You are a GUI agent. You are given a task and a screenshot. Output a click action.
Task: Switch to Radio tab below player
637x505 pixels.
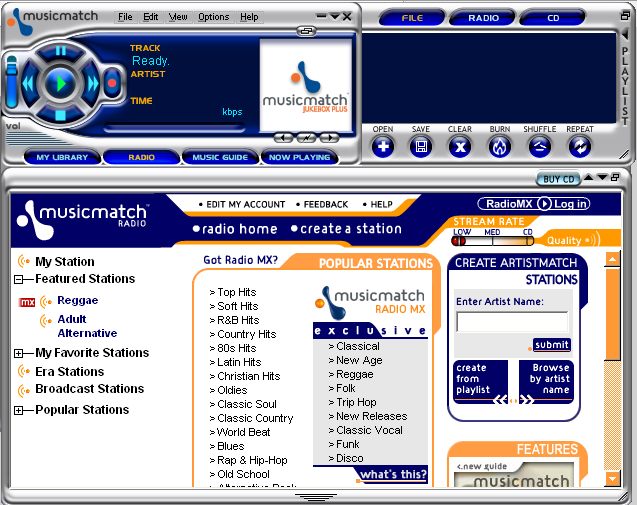click(141, 157)
